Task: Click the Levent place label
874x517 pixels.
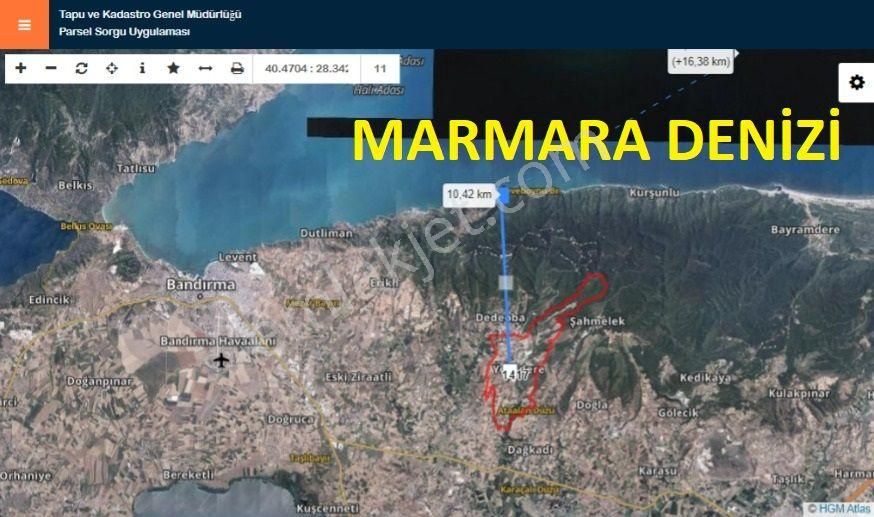Action: pos(237,257)
